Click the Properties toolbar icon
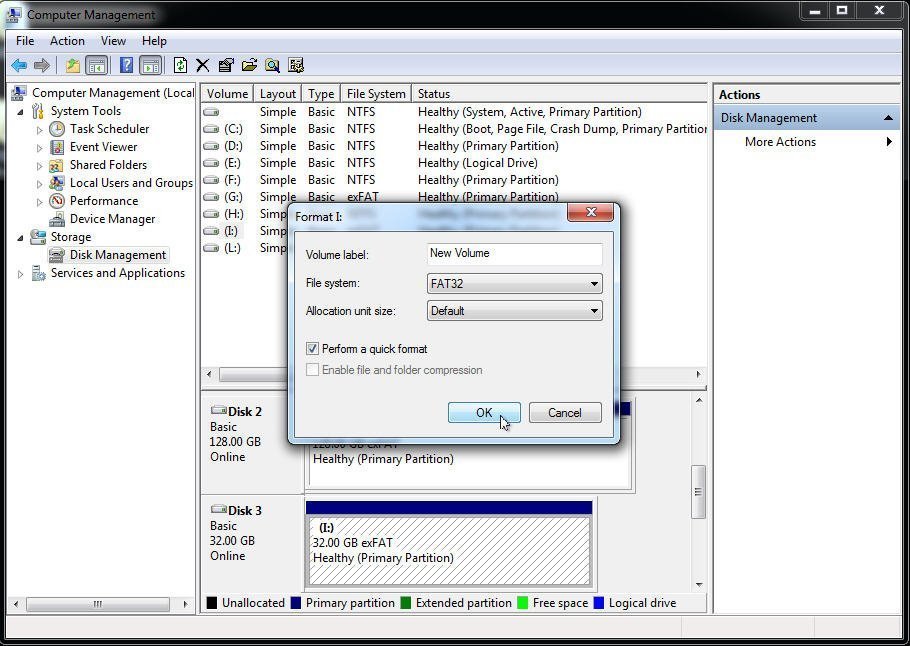Screen dimensions: 910x646 tap(226, 65)
